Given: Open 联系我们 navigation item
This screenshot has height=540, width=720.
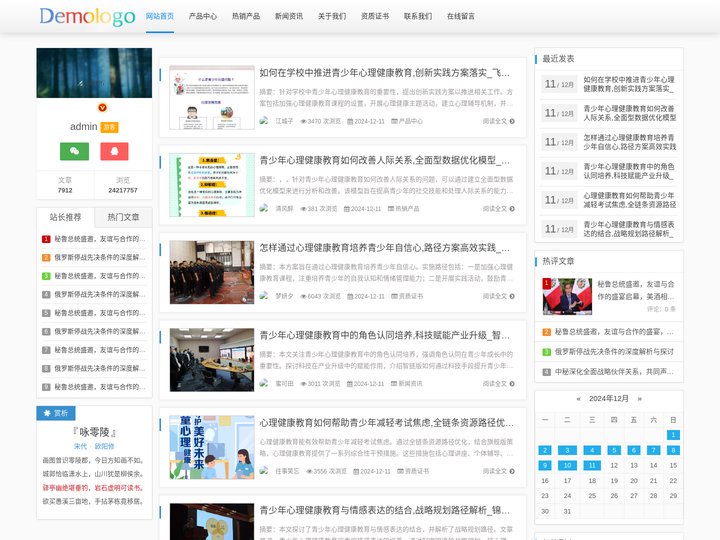Looking at the screenshot, I should 418,16.
